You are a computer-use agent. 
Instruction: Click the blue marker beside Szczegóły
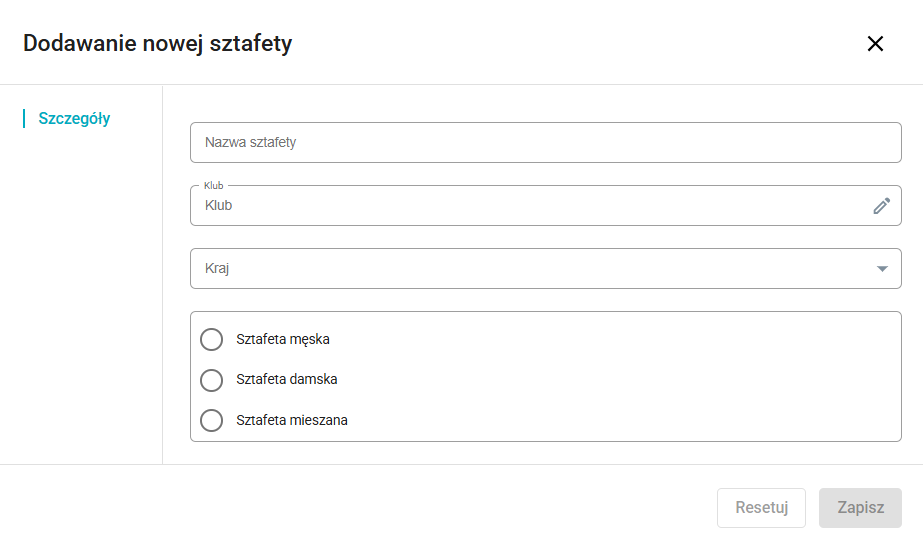click(24, 118)
